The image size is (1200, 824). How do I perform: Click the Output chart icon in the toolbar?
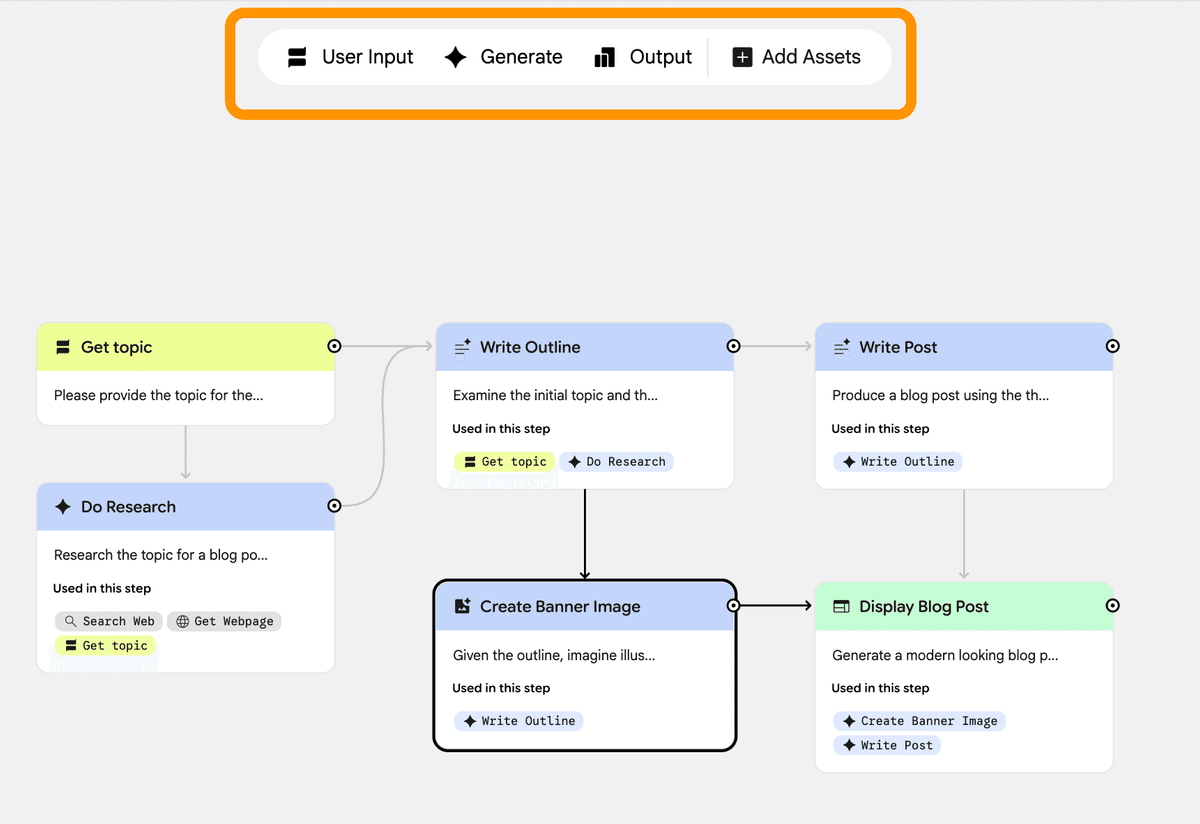(x=604, y=57)
